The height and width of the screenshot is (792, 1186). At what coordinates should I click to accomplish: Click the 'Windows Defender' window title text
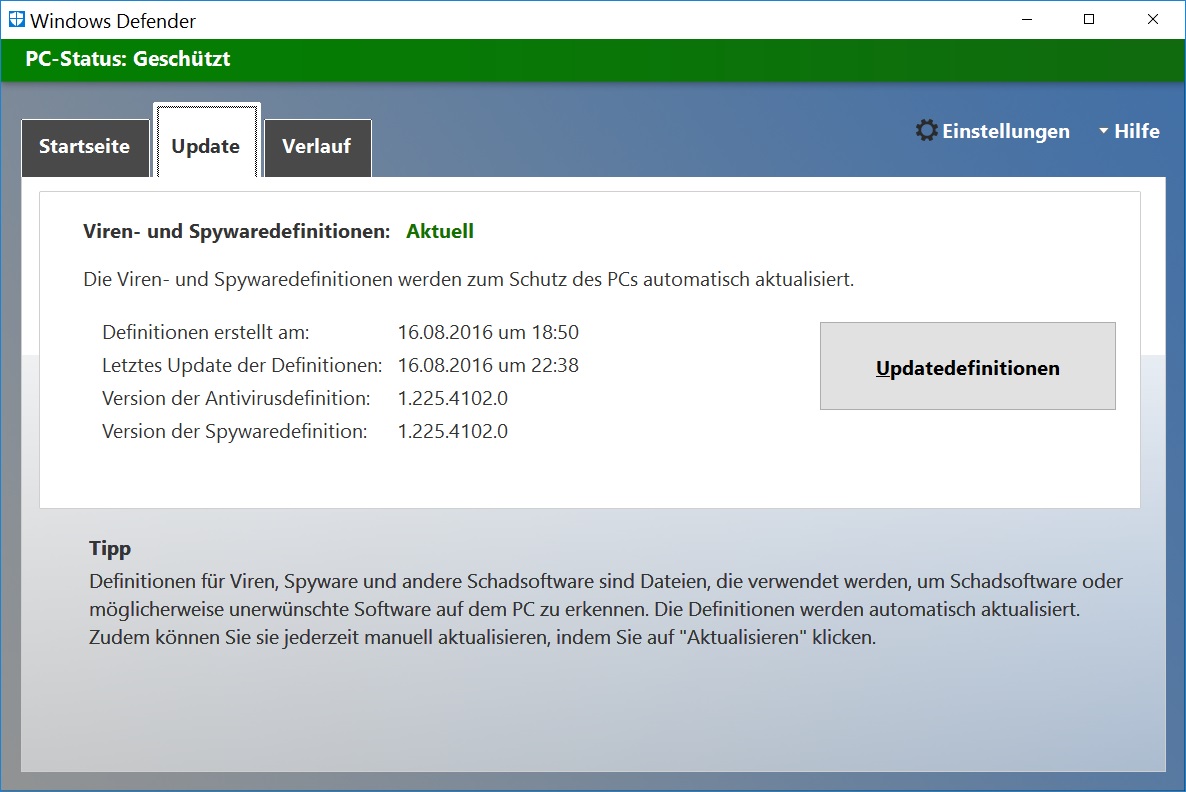pyautogui.click(x=113, y=20)
